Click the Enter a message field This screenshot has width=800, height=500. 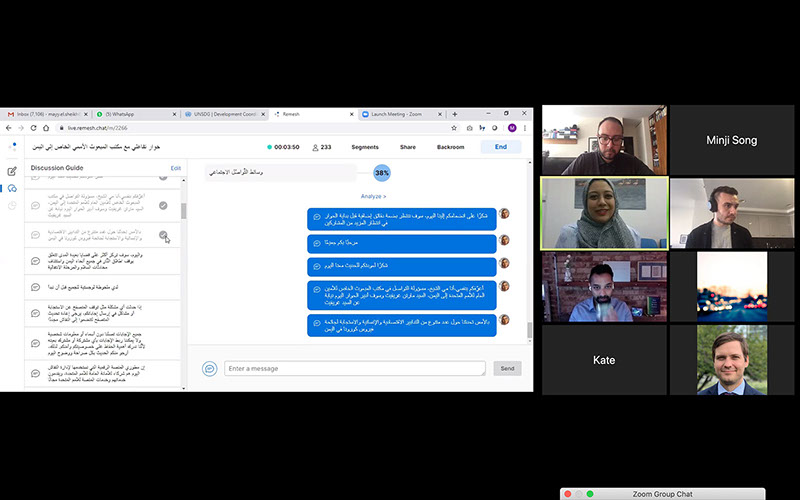tap(355, 369)
